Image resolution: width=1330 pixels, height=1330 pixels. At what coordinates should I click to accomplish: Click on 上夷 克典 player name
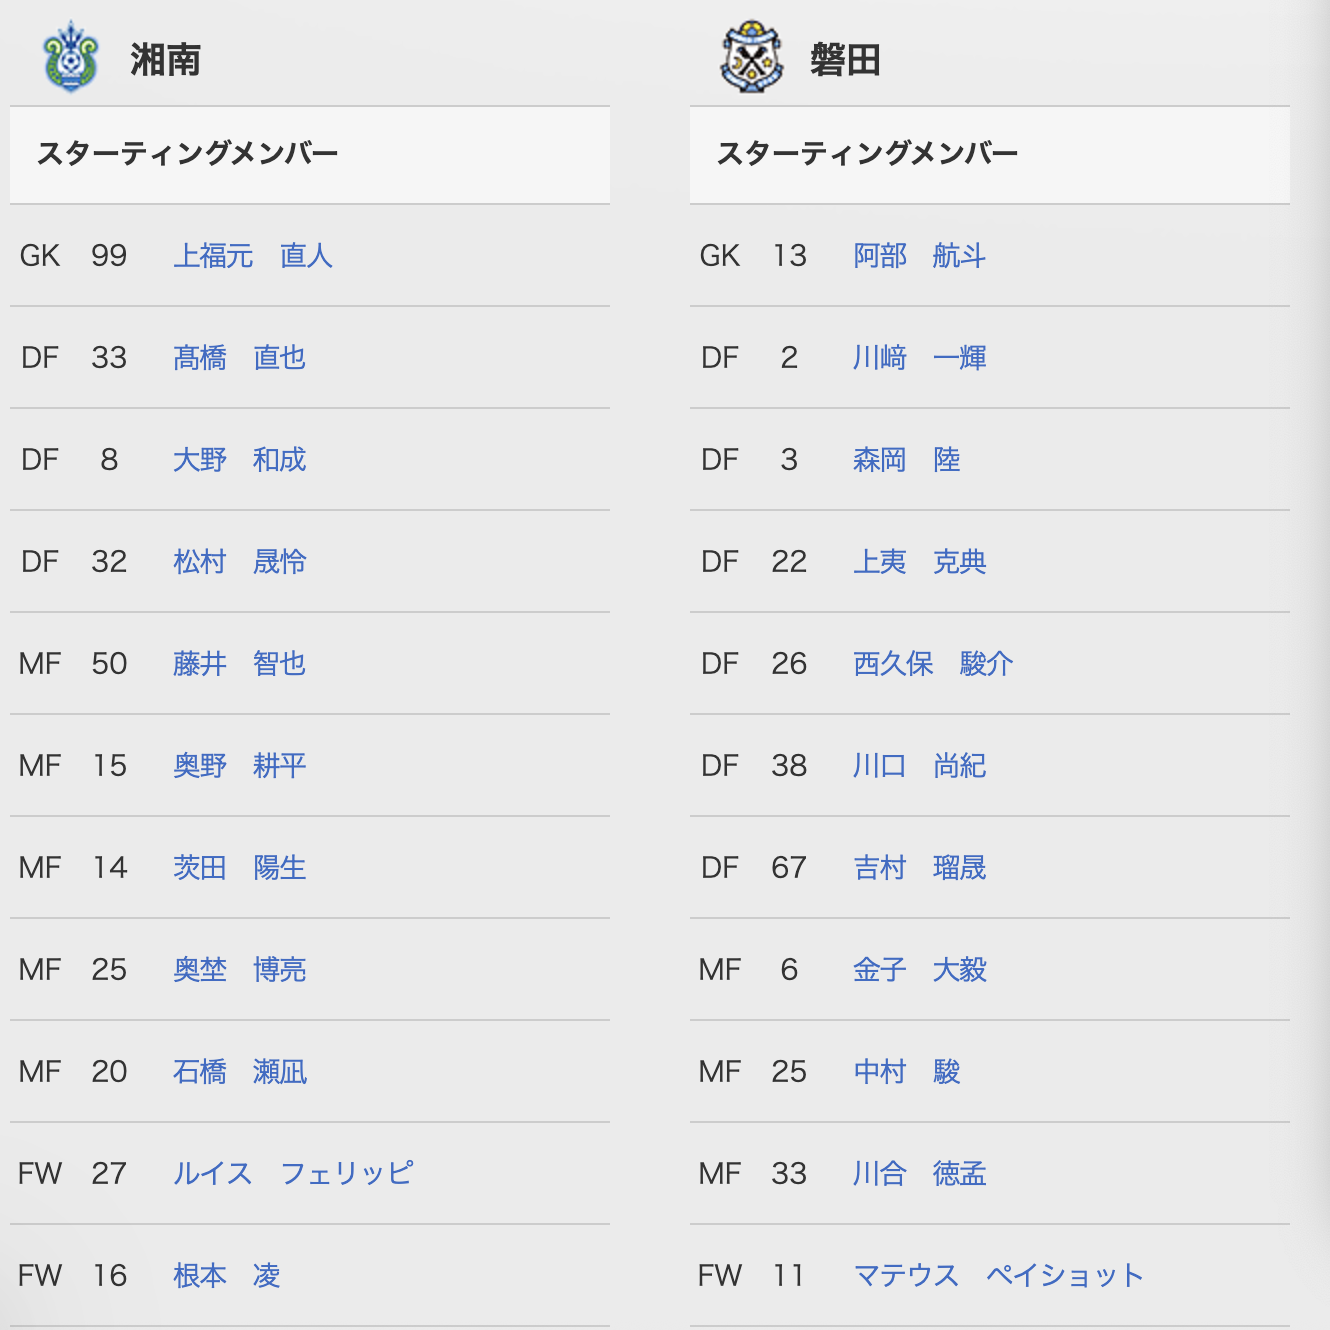(x=920, y=562)
